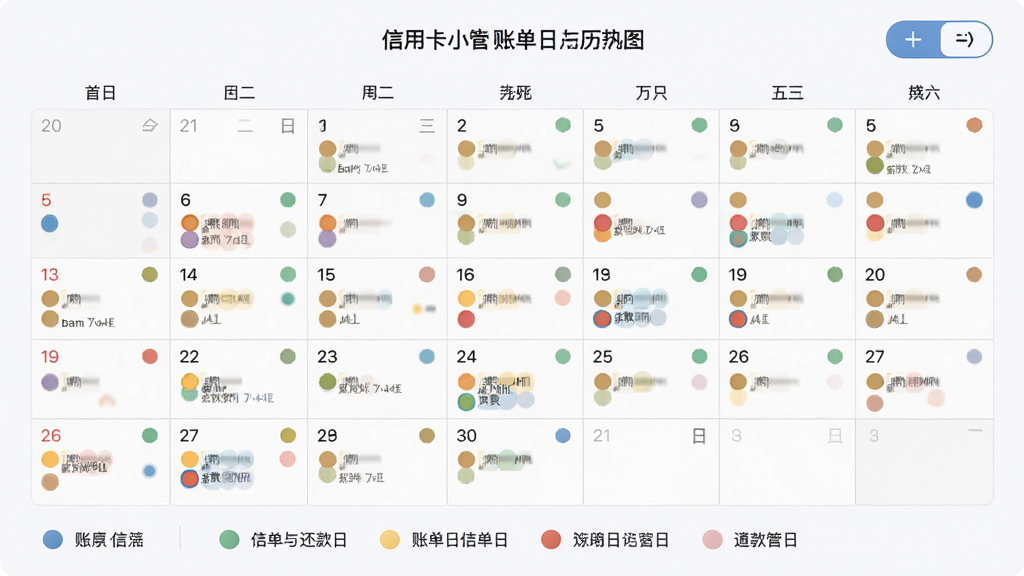Screen dimensions: 1024x576
Task: Select the date number 30
Action: 466,436
